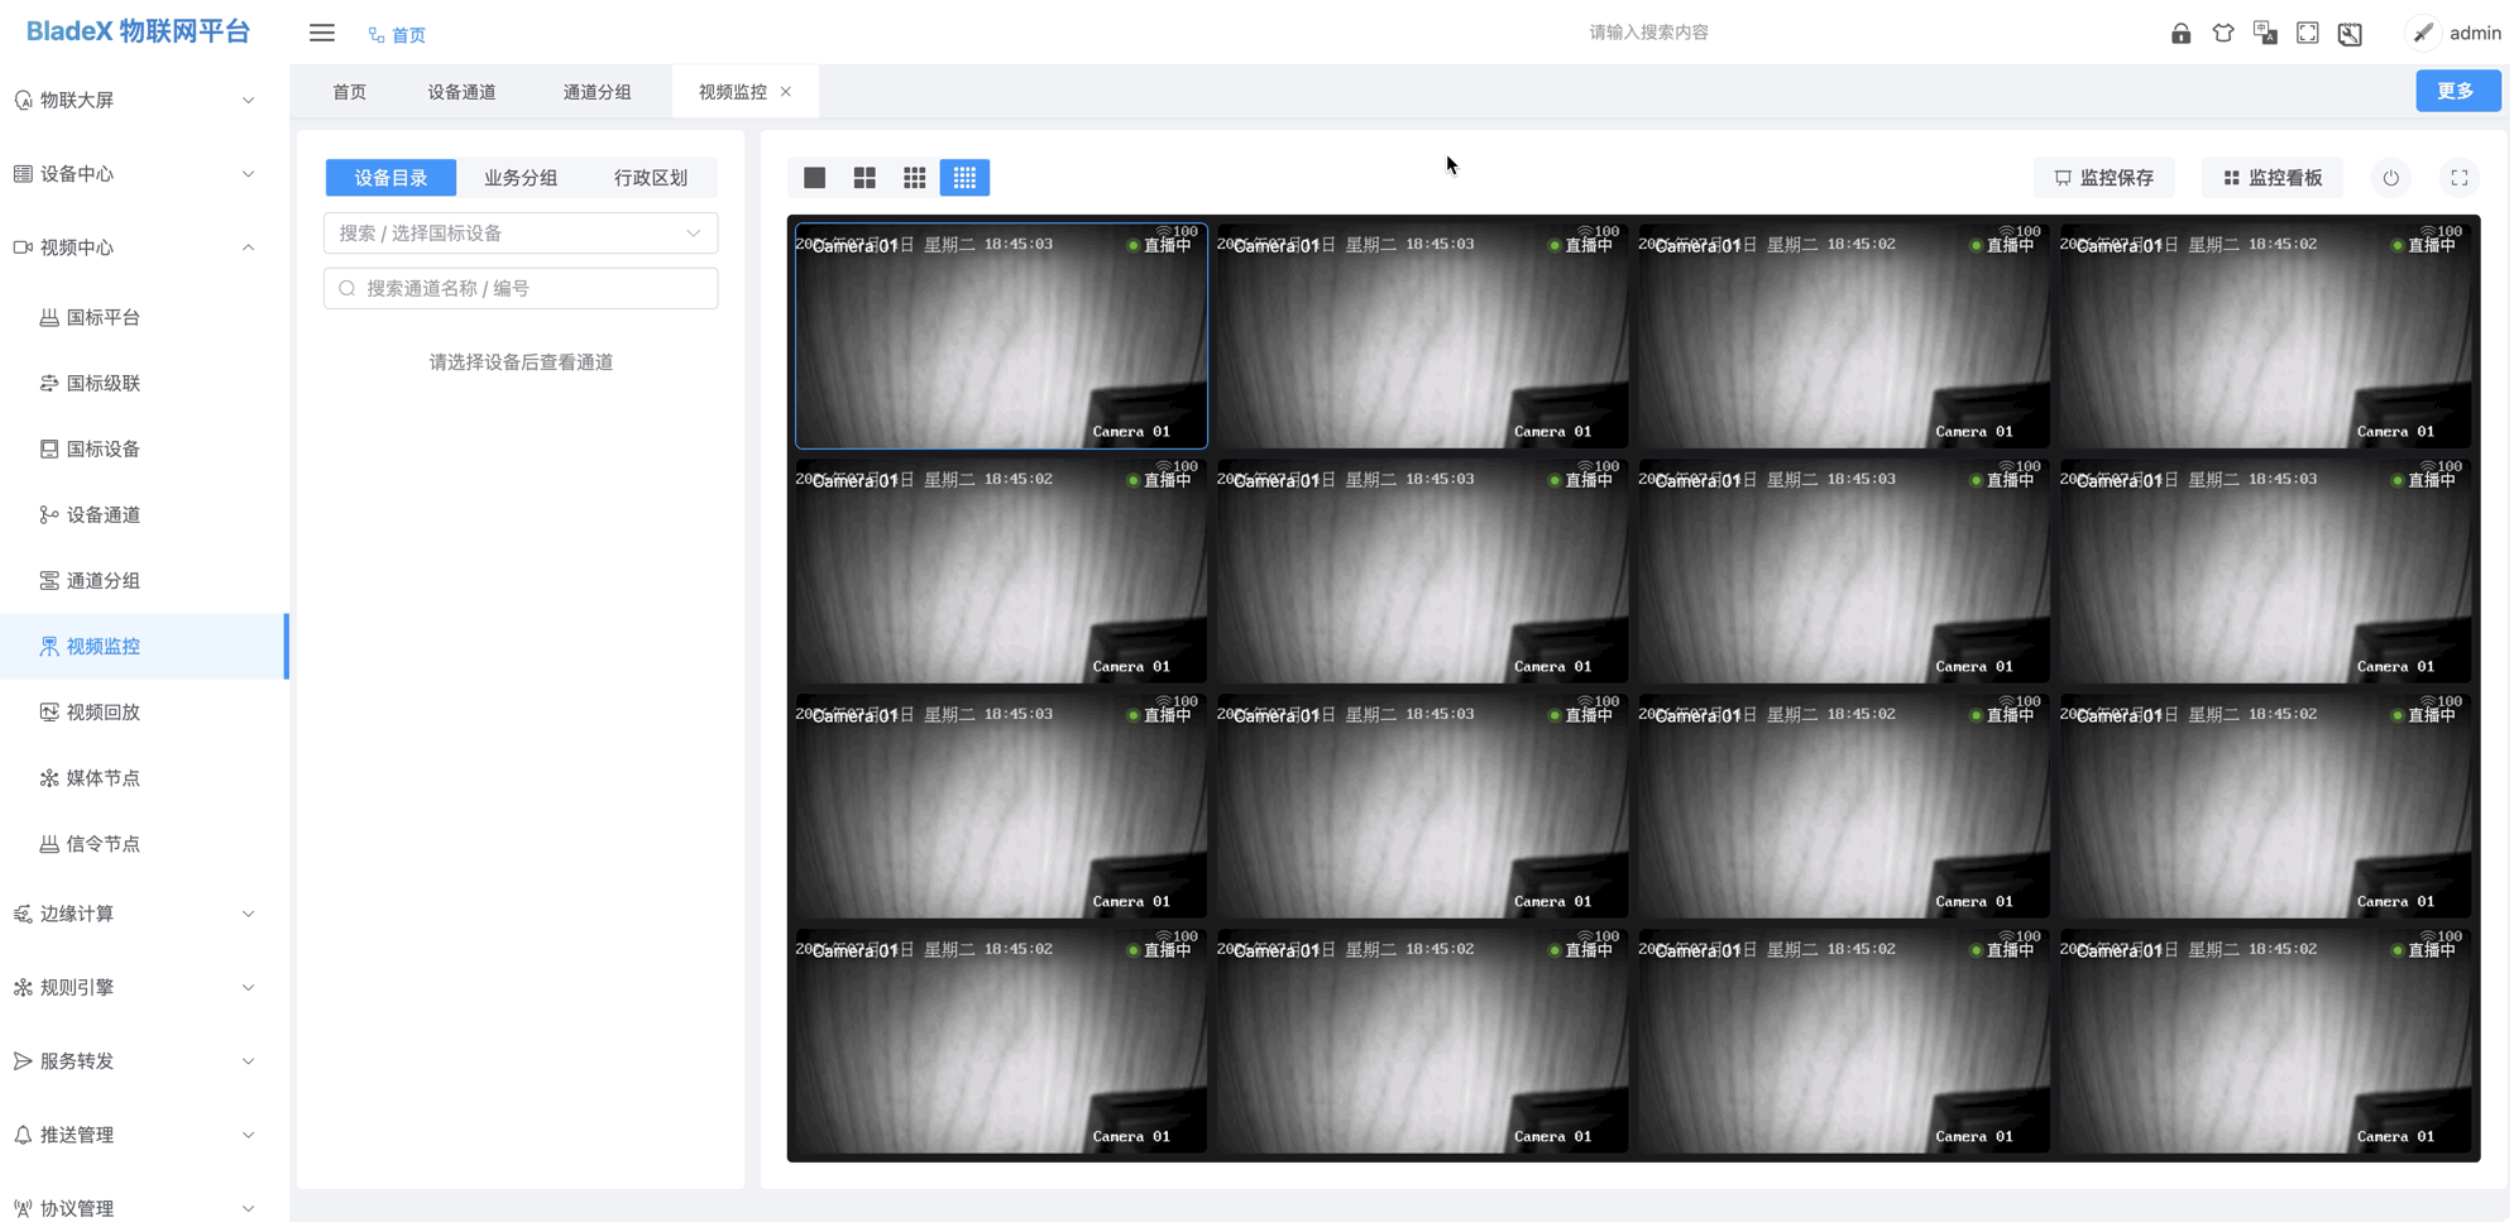Select the first tile in the second row
The height and width of the screenshot is (1224, 2510).
click(1001, 571)
